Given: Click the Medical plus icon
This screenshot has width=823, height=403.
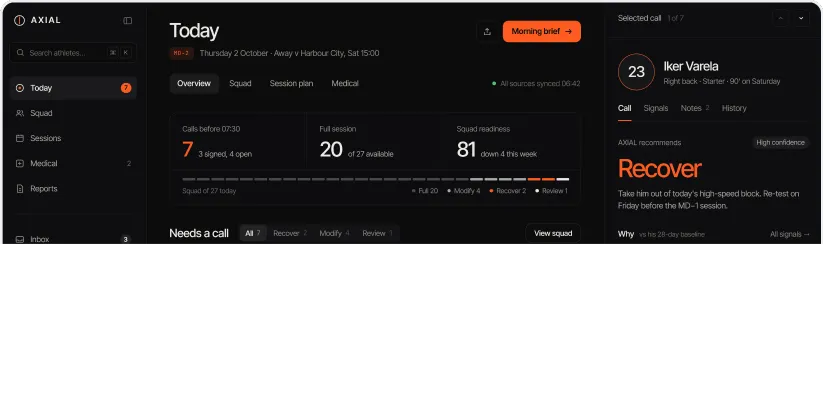Looking at the screenshot, I should point(20,163).
